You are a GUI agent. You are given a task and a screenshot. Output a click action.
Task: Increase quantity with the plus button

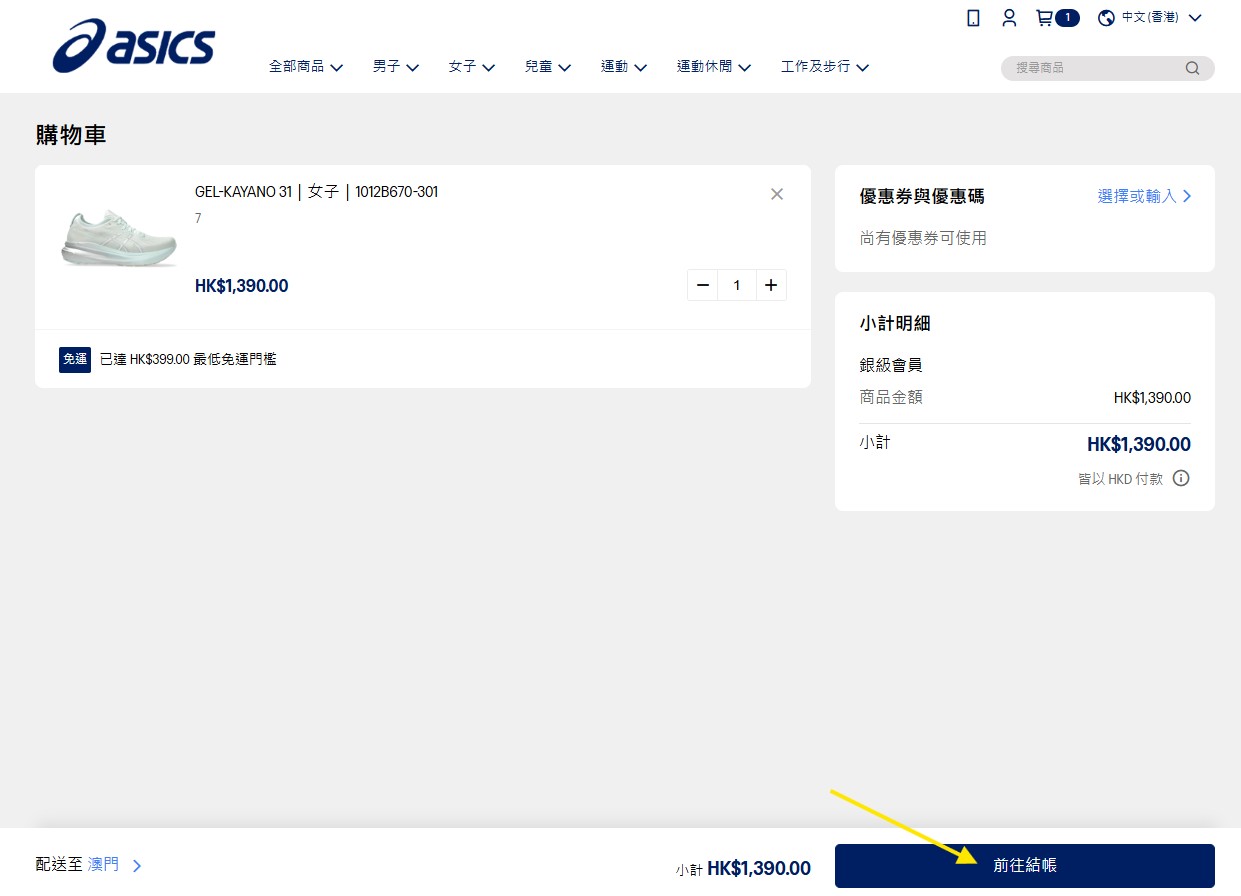pyautogui.click(x=771, y=285)
